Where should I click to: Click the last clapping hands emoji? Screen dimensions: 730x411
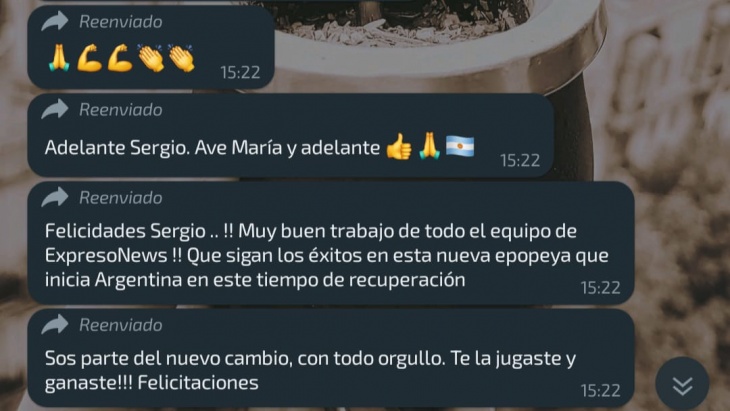[x=181, y=58]
